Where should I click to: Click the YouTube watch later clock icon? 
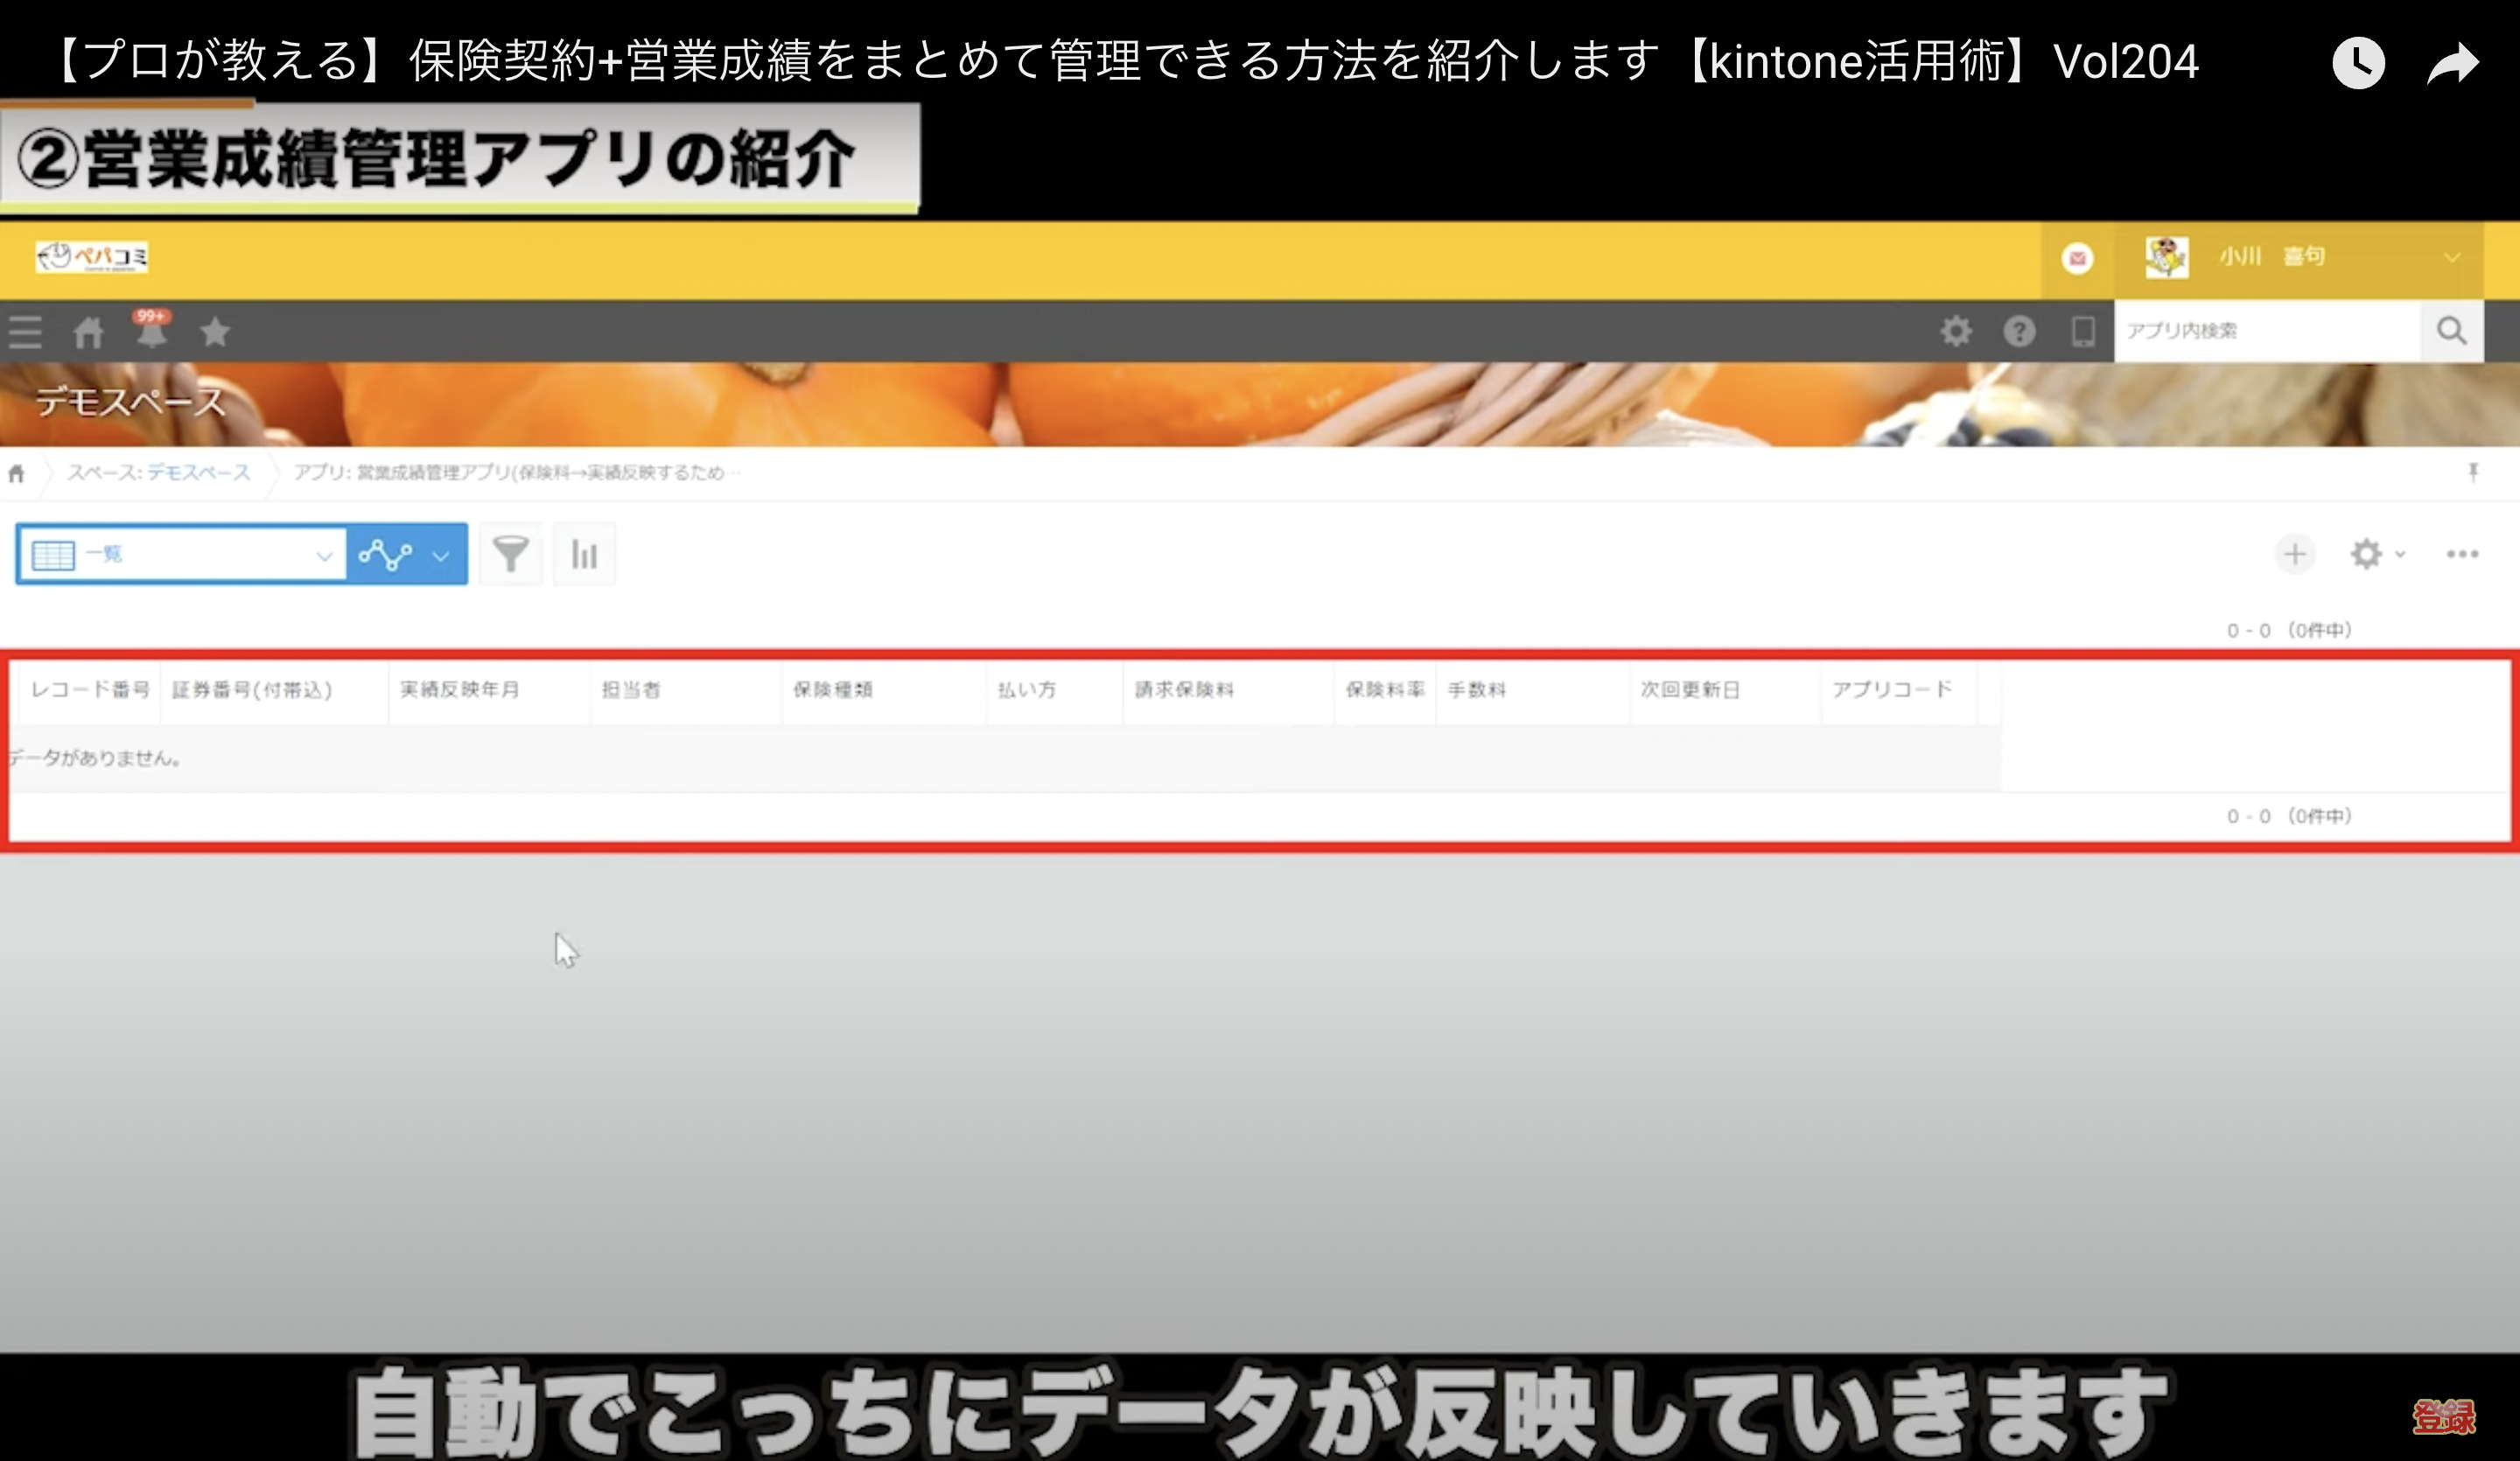pyautogui.click(x=2358, y=63)
